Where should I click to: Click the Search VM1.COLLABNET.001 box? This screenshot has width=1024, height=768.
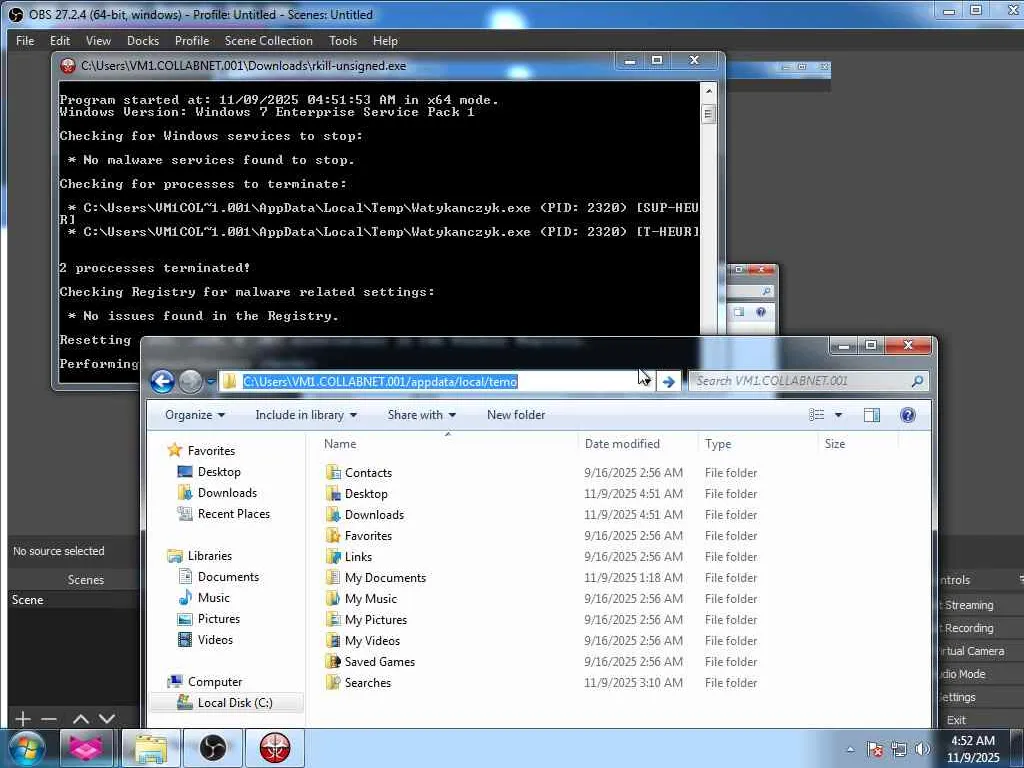click(808, 381)
